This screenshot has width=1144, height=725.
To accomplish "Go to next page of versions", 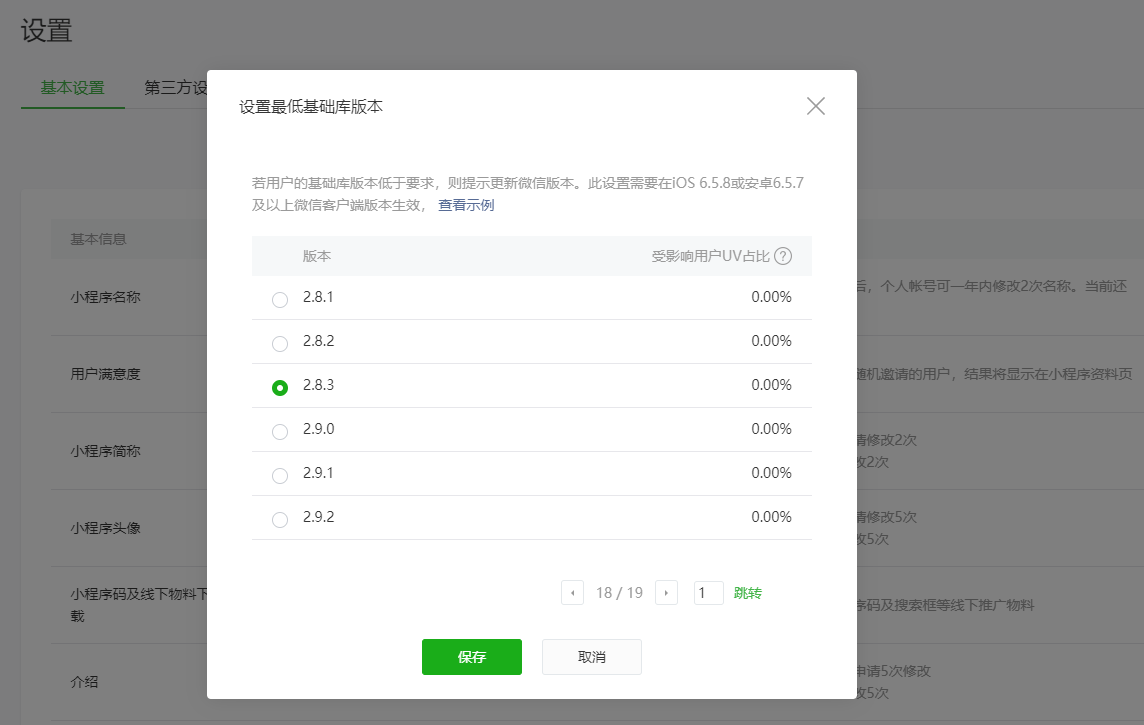I will pyautogui.click(x=666, y=593).
